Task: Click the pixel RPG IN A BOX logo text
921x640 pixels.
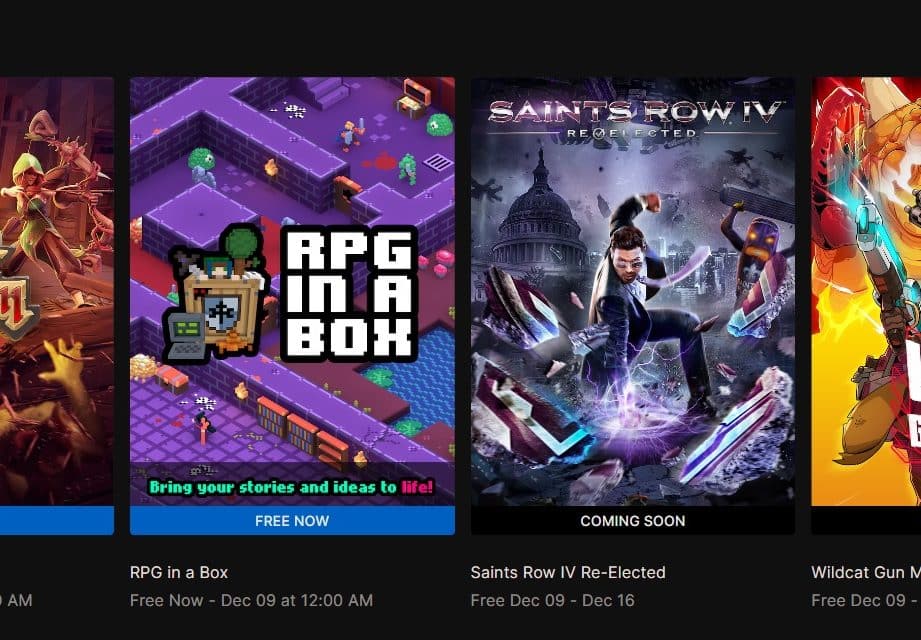Action: pos(349,294)
